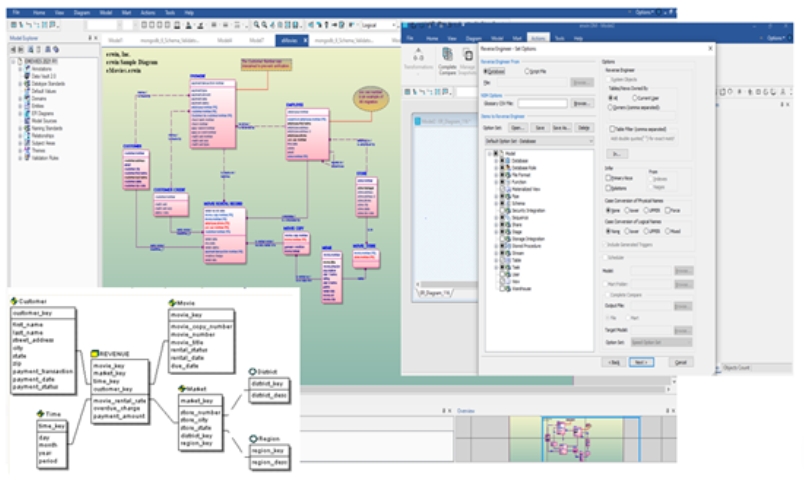The height and width of the screenshot is (496, 804).
Task: Click Relationships node icon in Model Explorer
Action: (28, 135)
